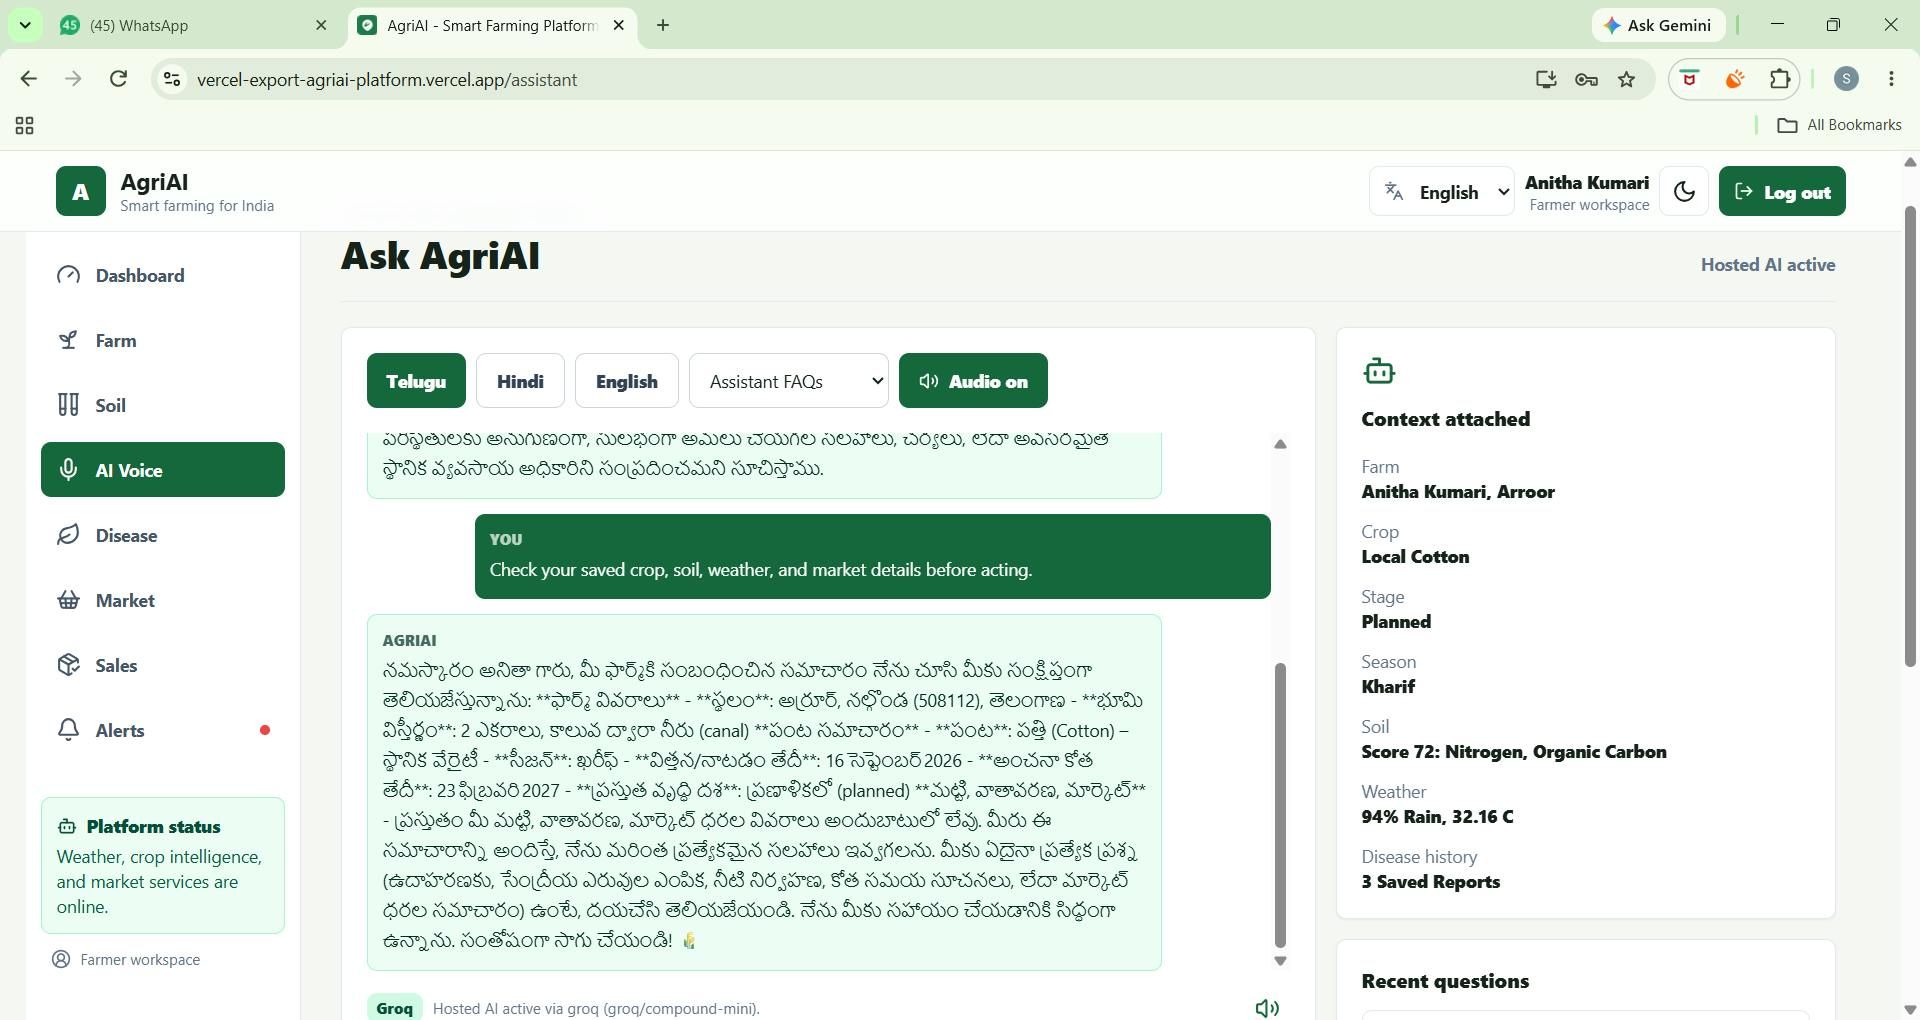Open the Farm sidebar page
The width and height of the screenshot is (1920, 1020).
point(162,340)
